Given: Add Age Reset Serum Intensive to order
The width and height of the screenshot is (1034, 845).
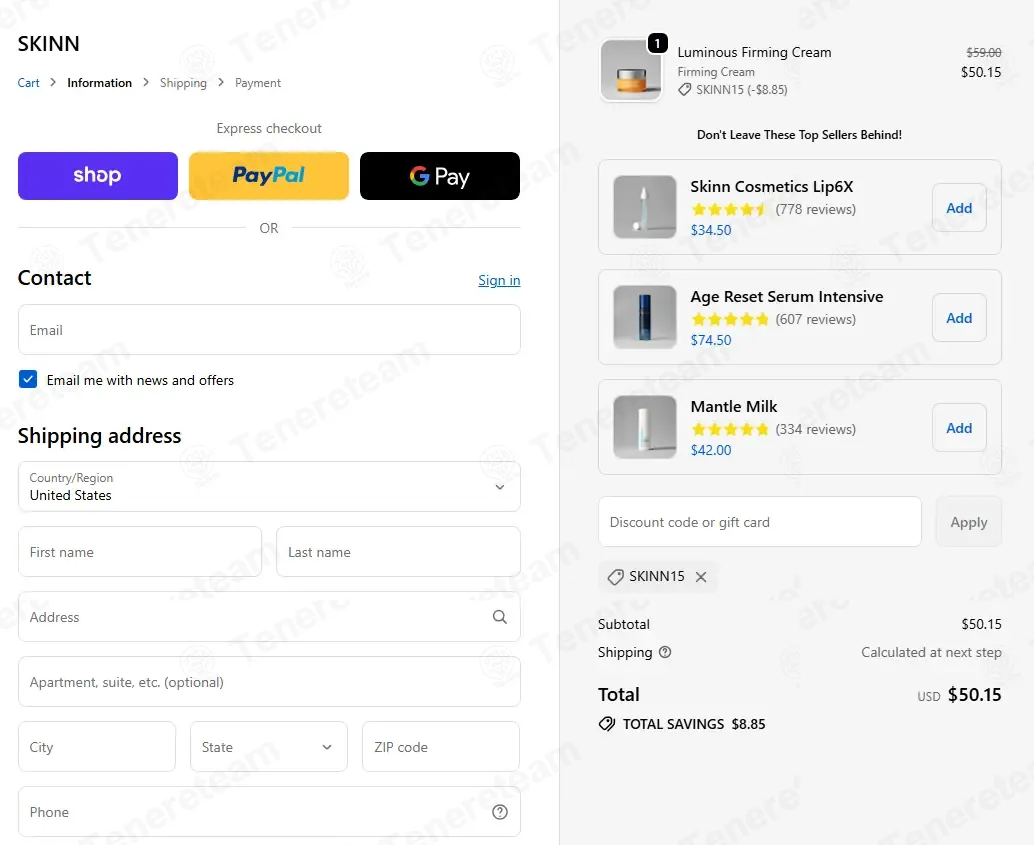Looking at the screenshot, I should 959,318.
